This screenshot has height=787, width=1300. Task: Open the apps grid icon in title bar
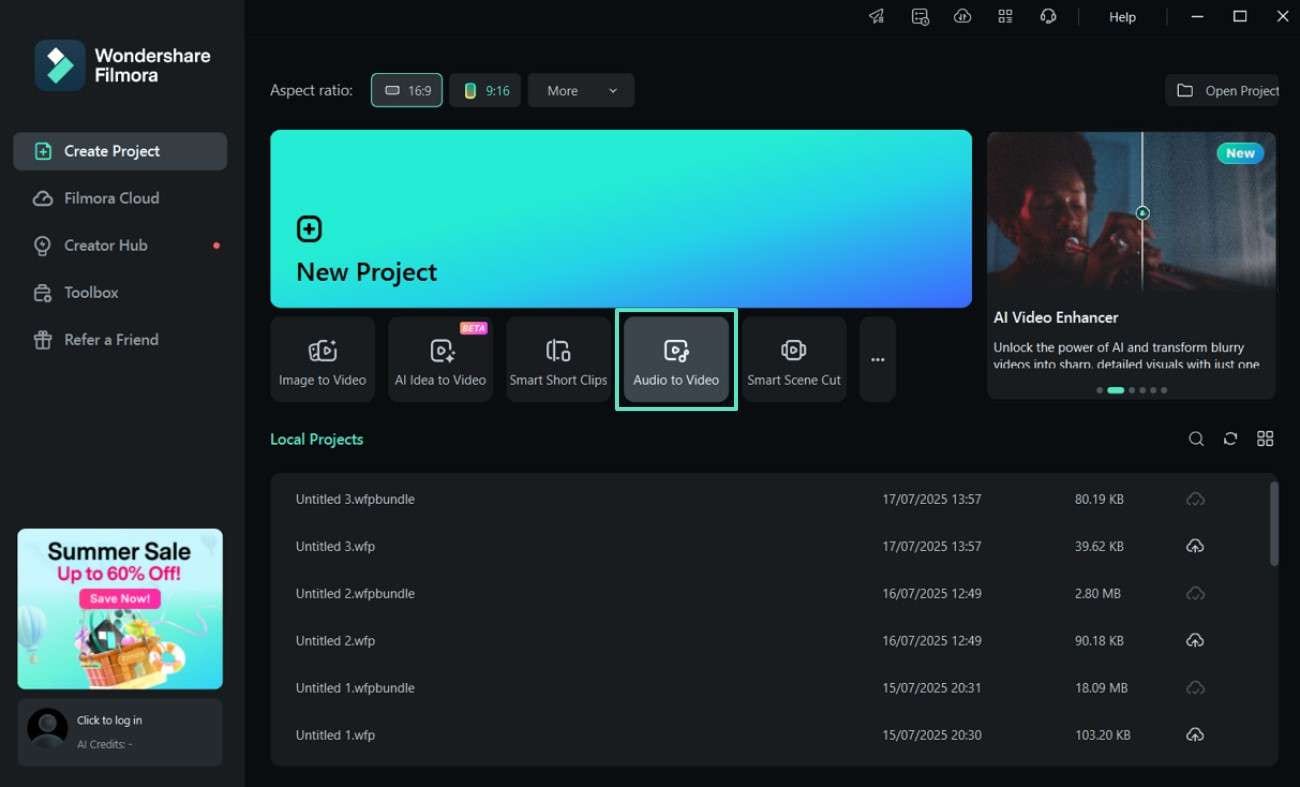[x=1005, y=16]
